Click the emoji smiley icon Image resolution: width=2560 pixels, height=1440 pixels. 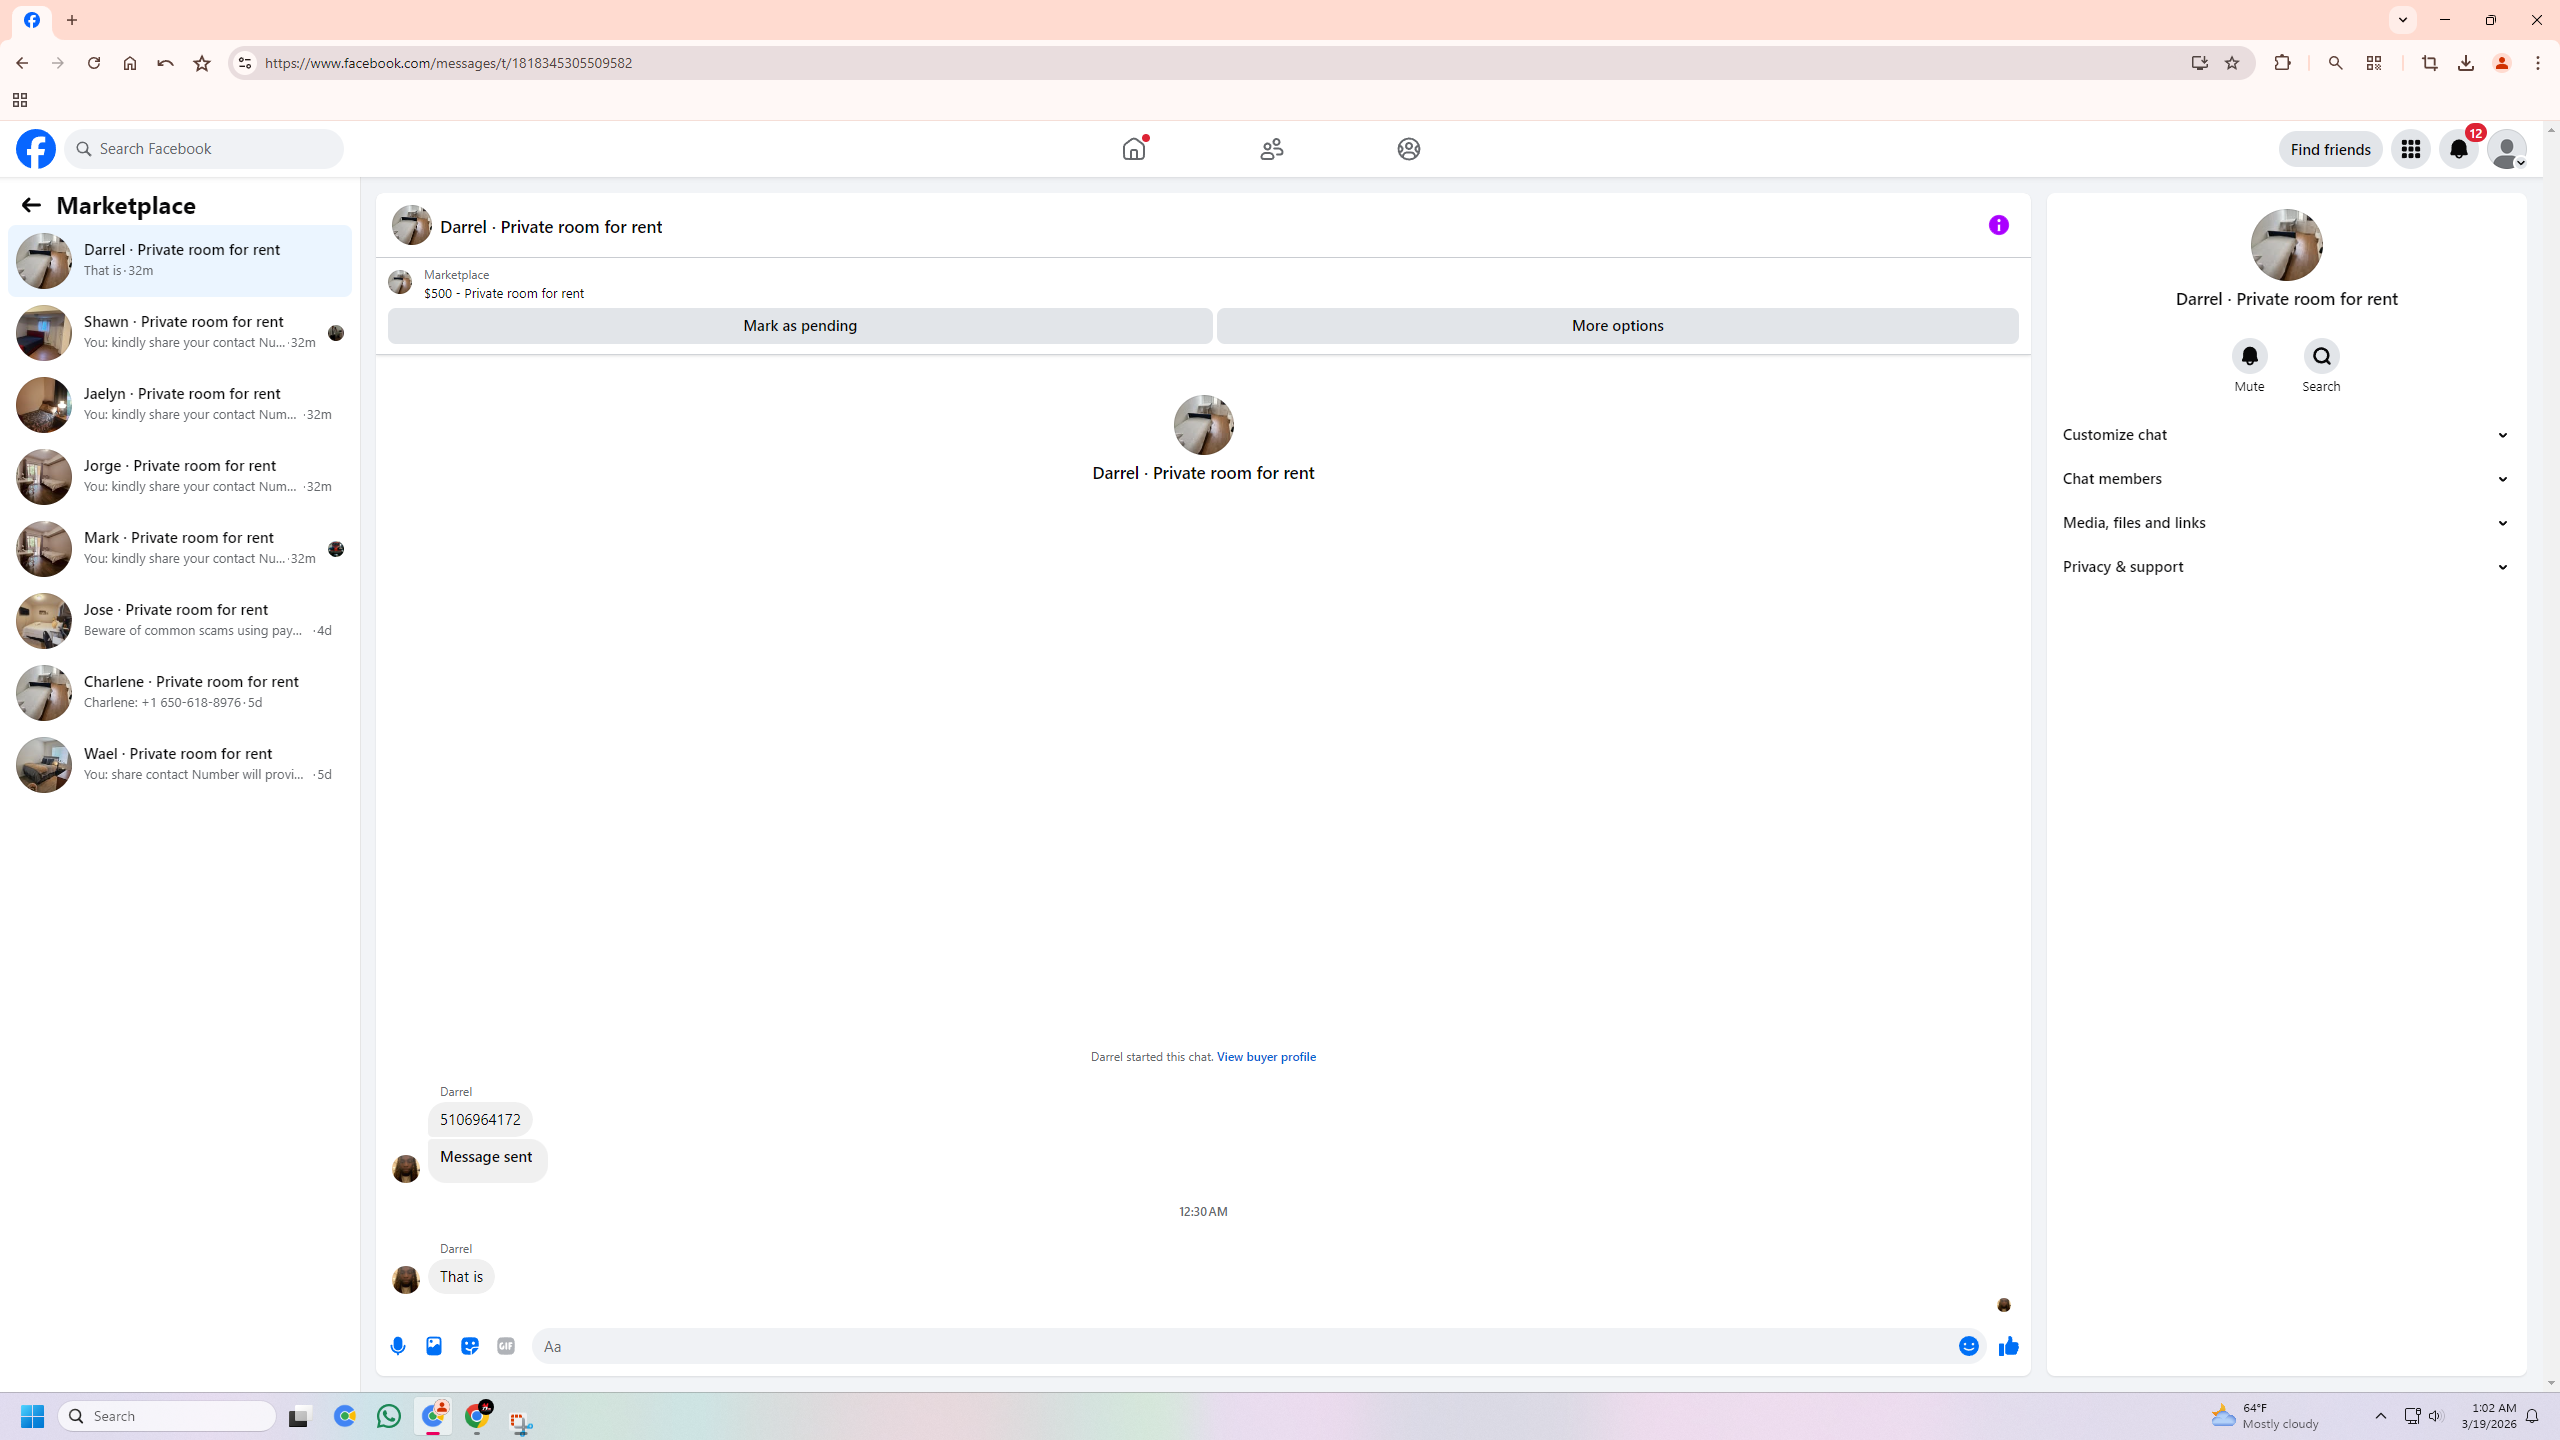pyautogui.click(x=1968, y=1346)
